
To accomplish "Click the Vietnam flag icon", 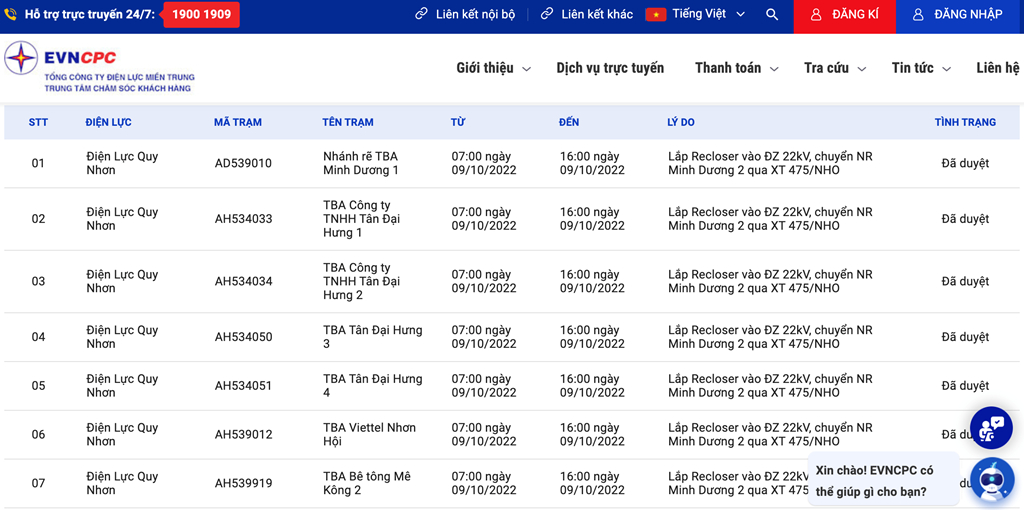I will coord(656,14).
